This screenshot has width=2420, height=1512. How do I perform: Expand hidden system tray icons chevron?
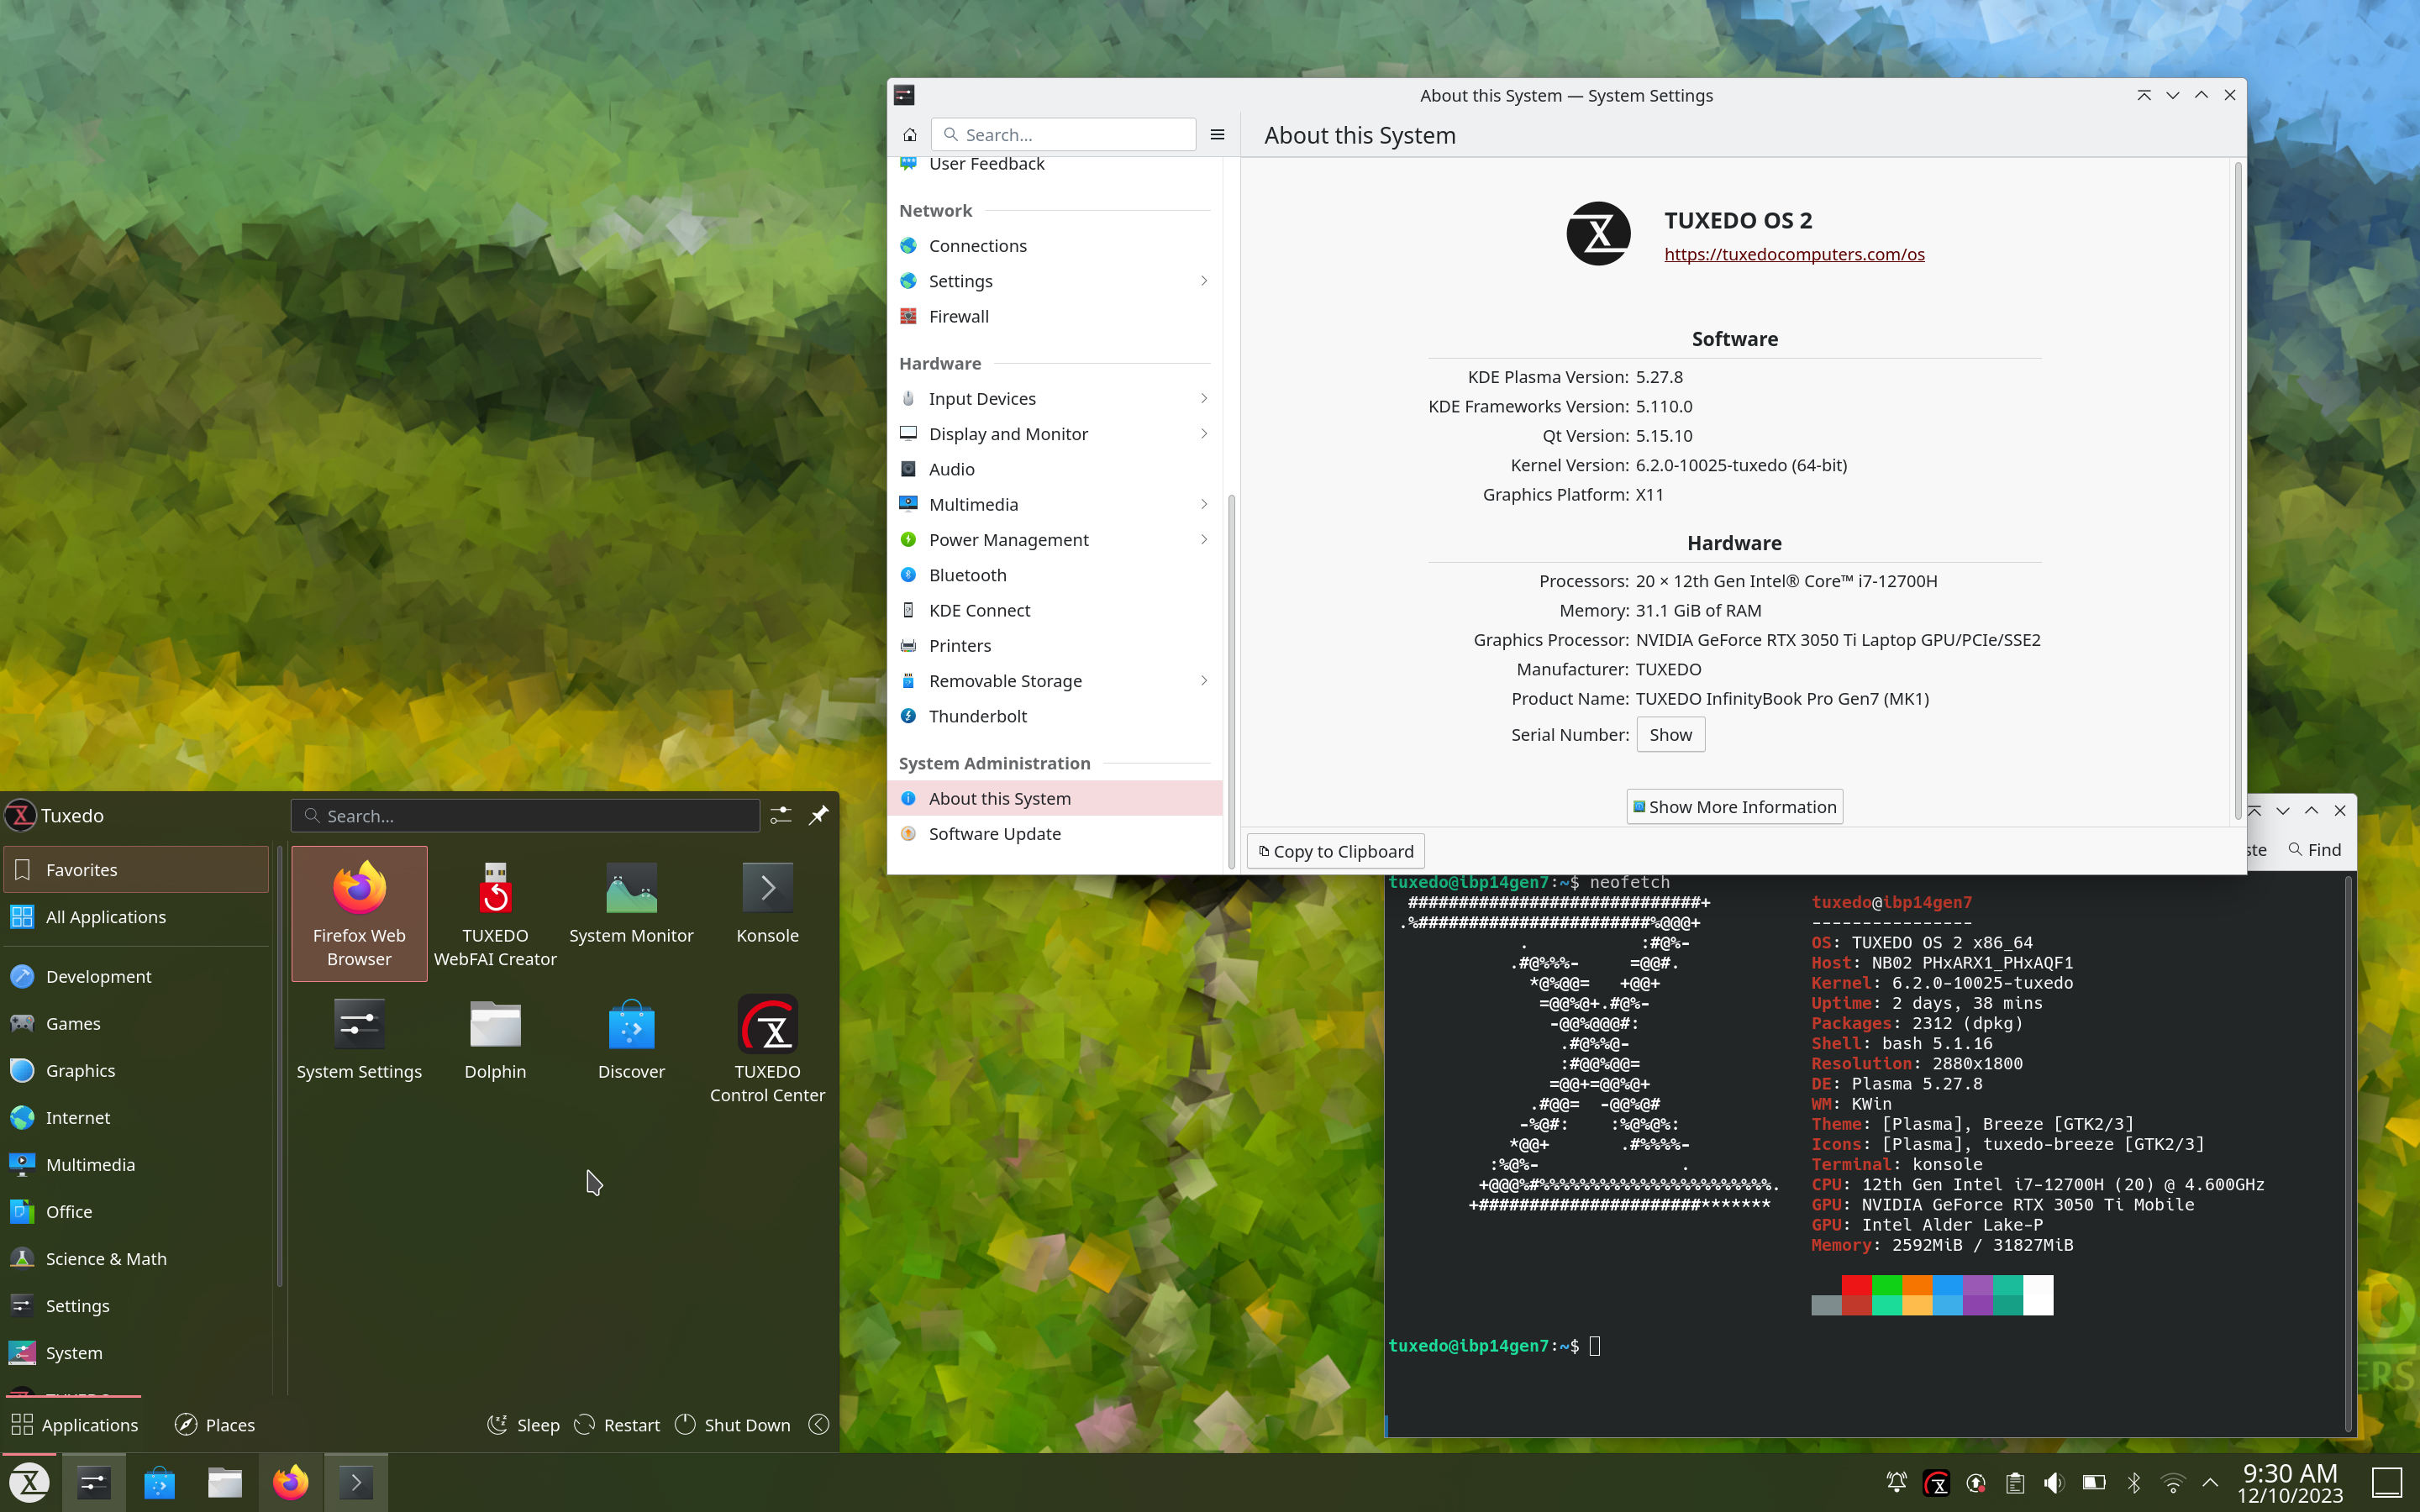coord(2209,1483)
